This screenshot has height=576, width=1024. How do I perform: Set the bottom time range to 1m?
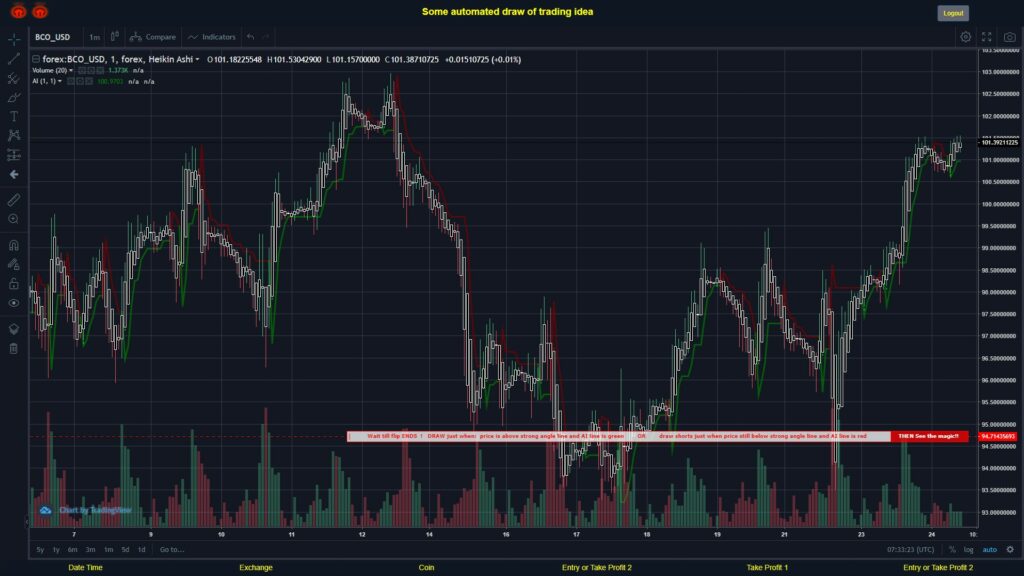(108, 550)
